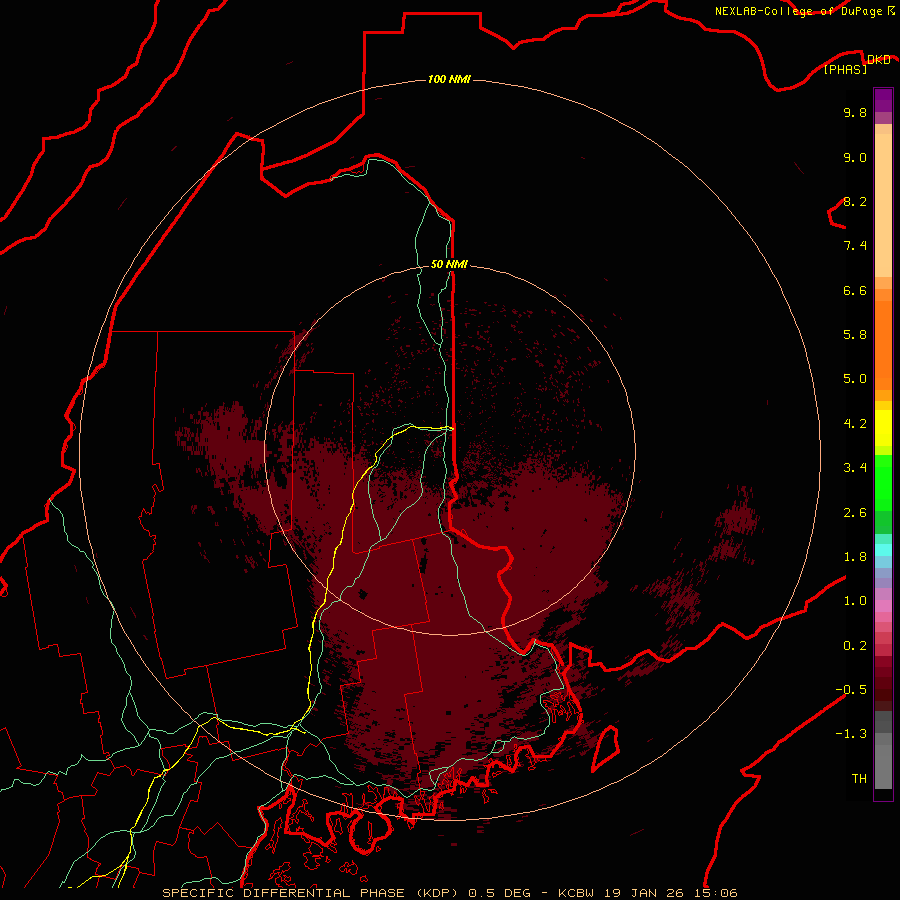
Task: Pick the pink band of the color bar
Action: 883,606
